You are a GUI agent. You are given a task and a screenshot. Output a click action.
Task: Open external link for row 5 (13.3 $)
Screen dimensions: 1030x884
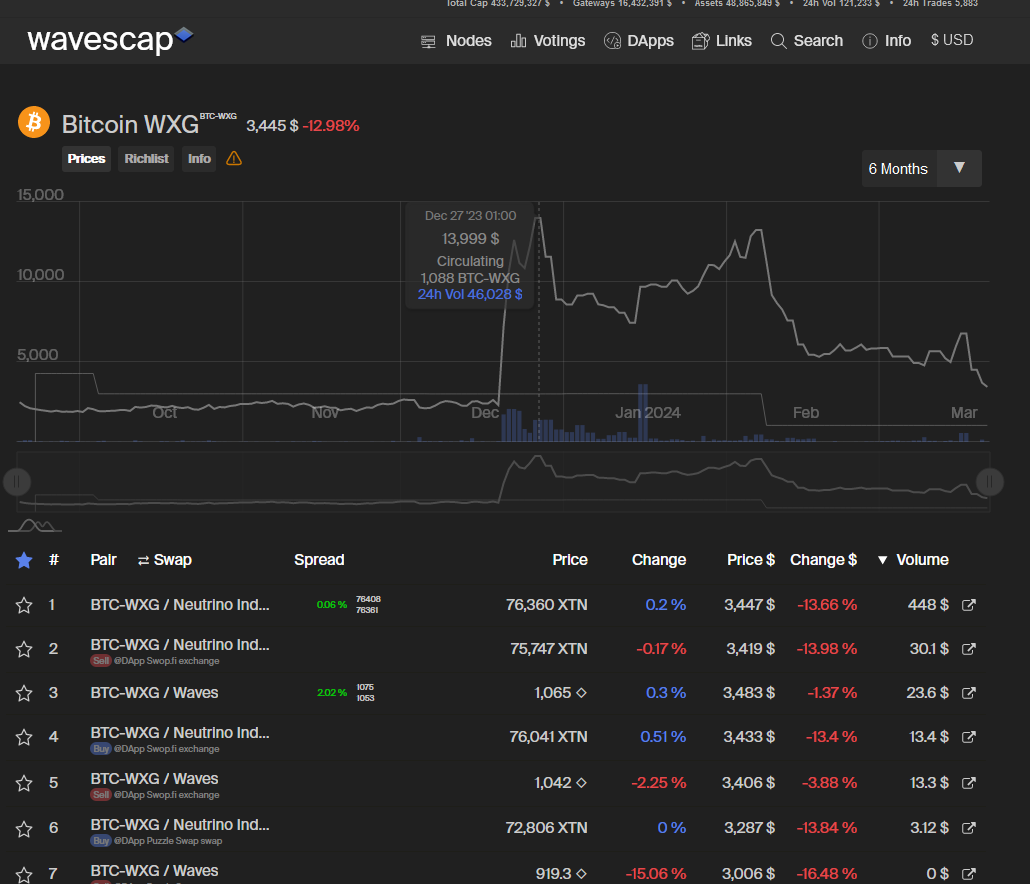969,783
